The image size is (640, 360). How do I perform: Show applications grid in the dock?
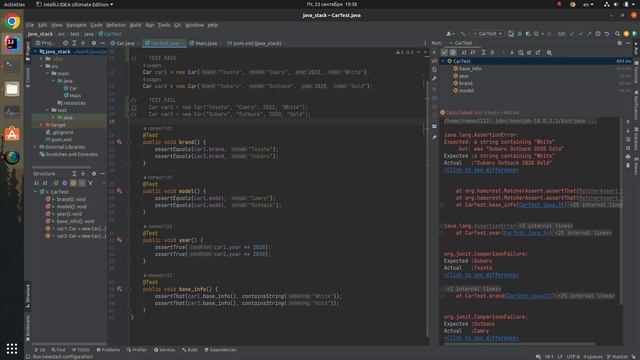click(x=12, y=348)
